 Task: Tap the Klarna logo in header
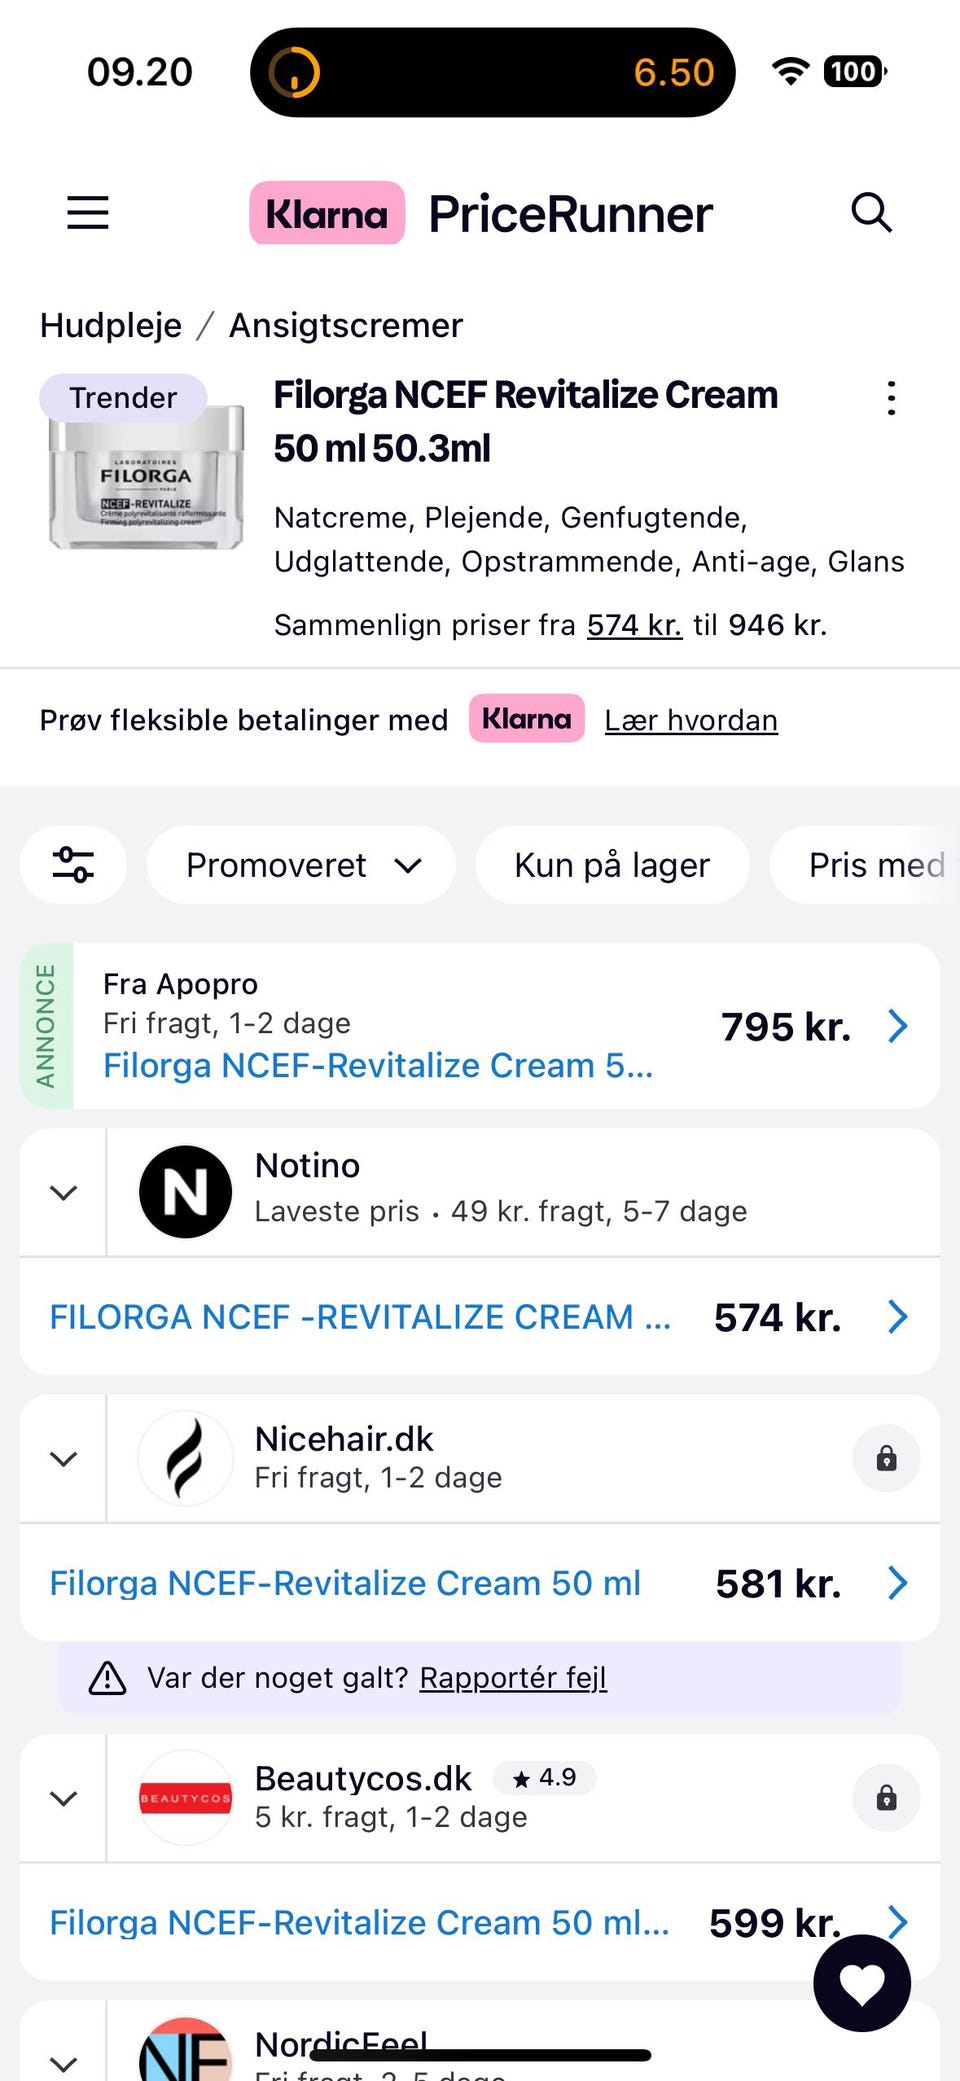327,214
